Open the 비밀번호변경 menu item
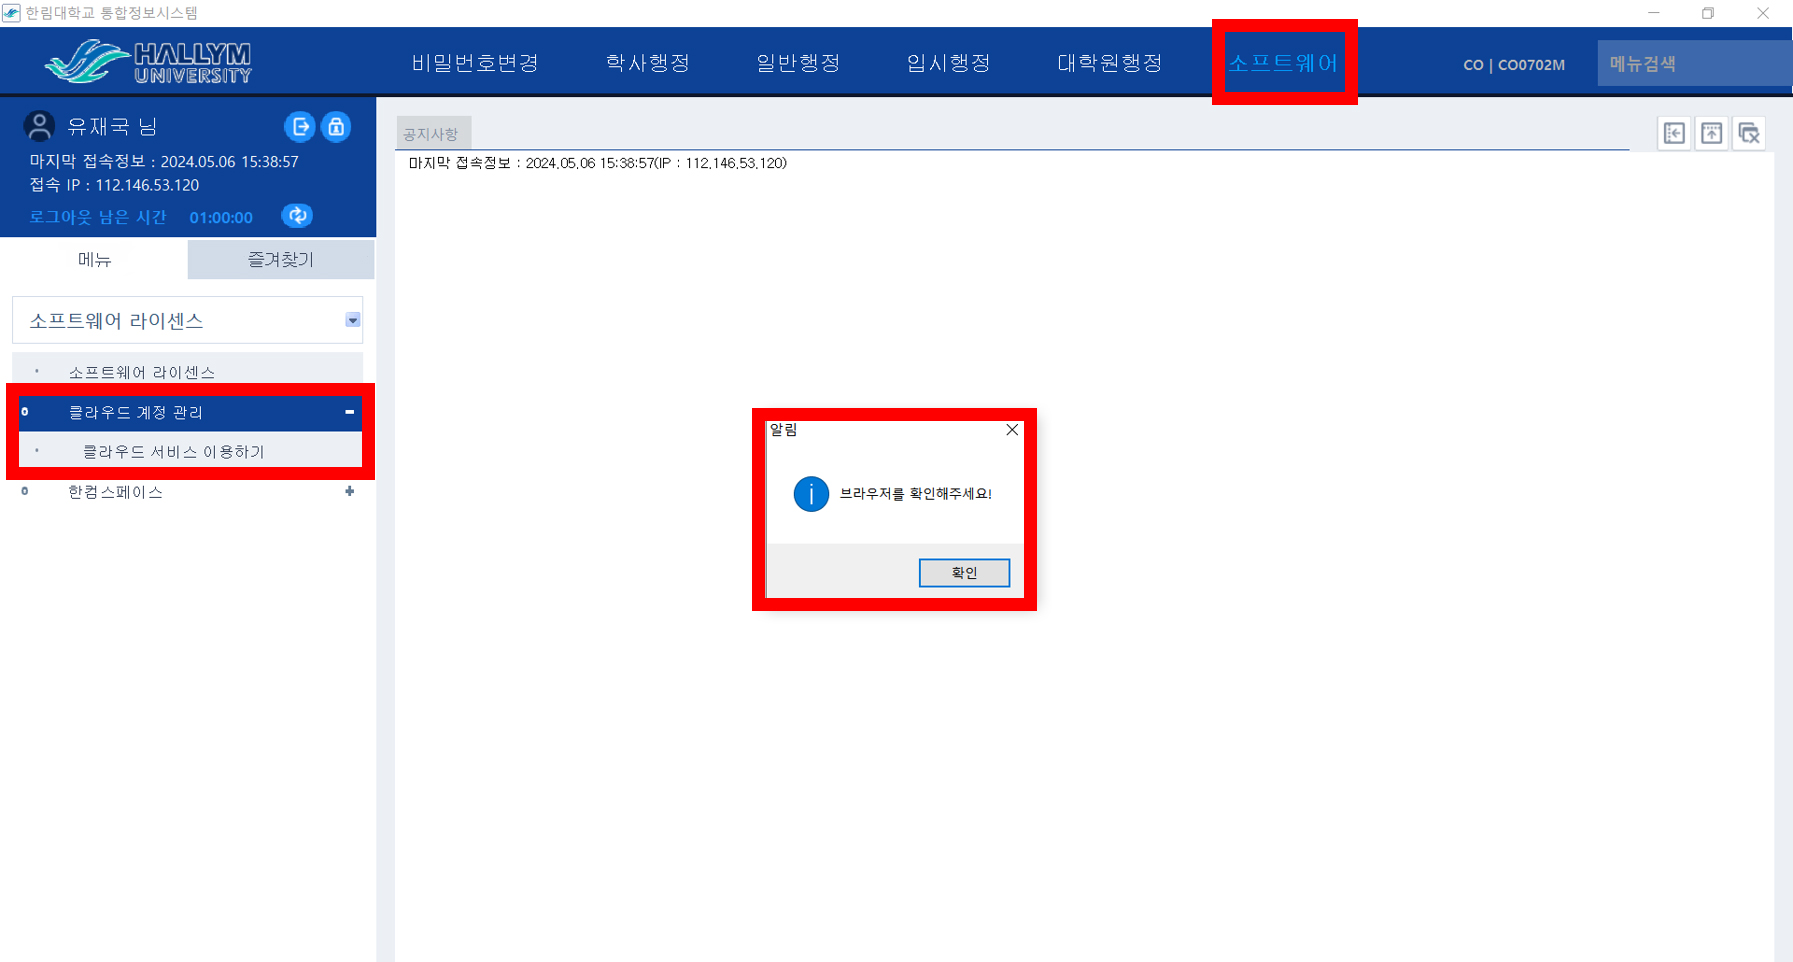1793x962 pixels. 475,62
